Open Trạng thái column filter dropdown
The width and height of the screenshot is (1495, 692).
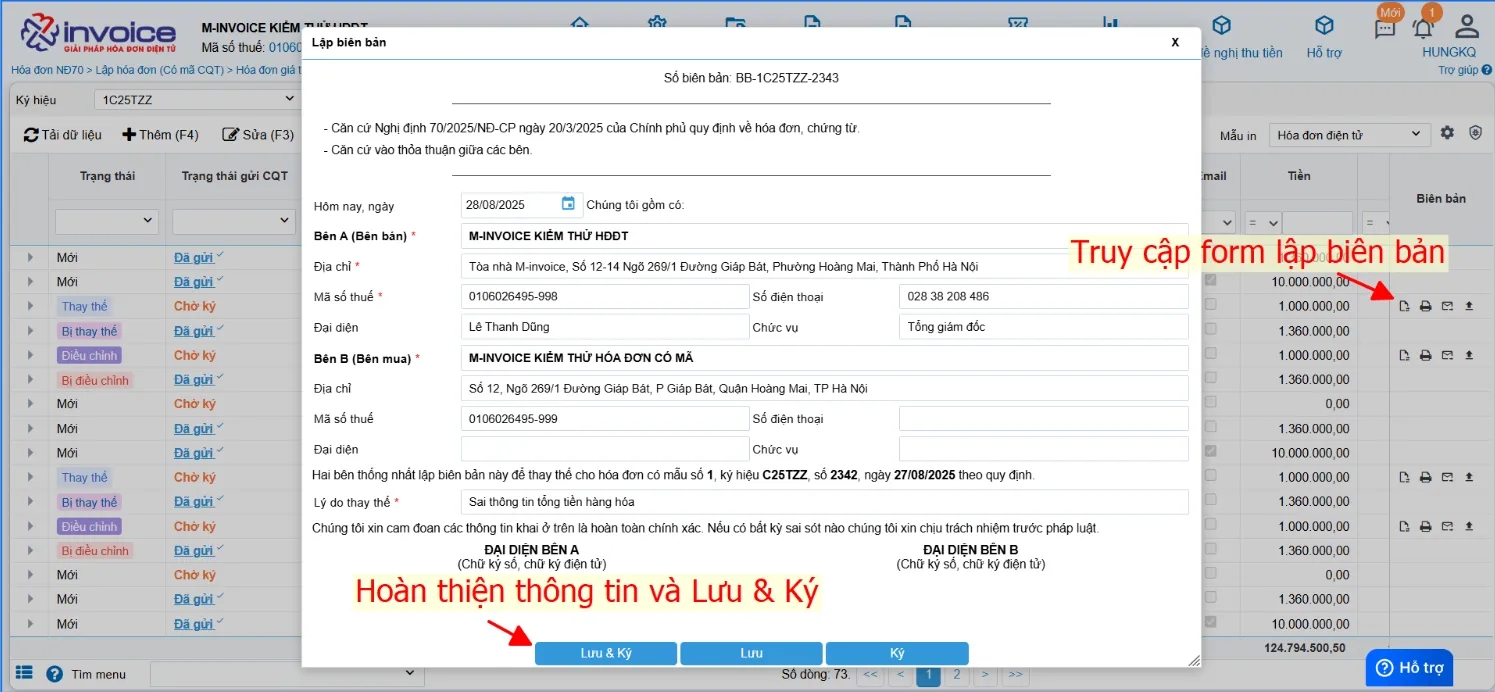(106, 220)
